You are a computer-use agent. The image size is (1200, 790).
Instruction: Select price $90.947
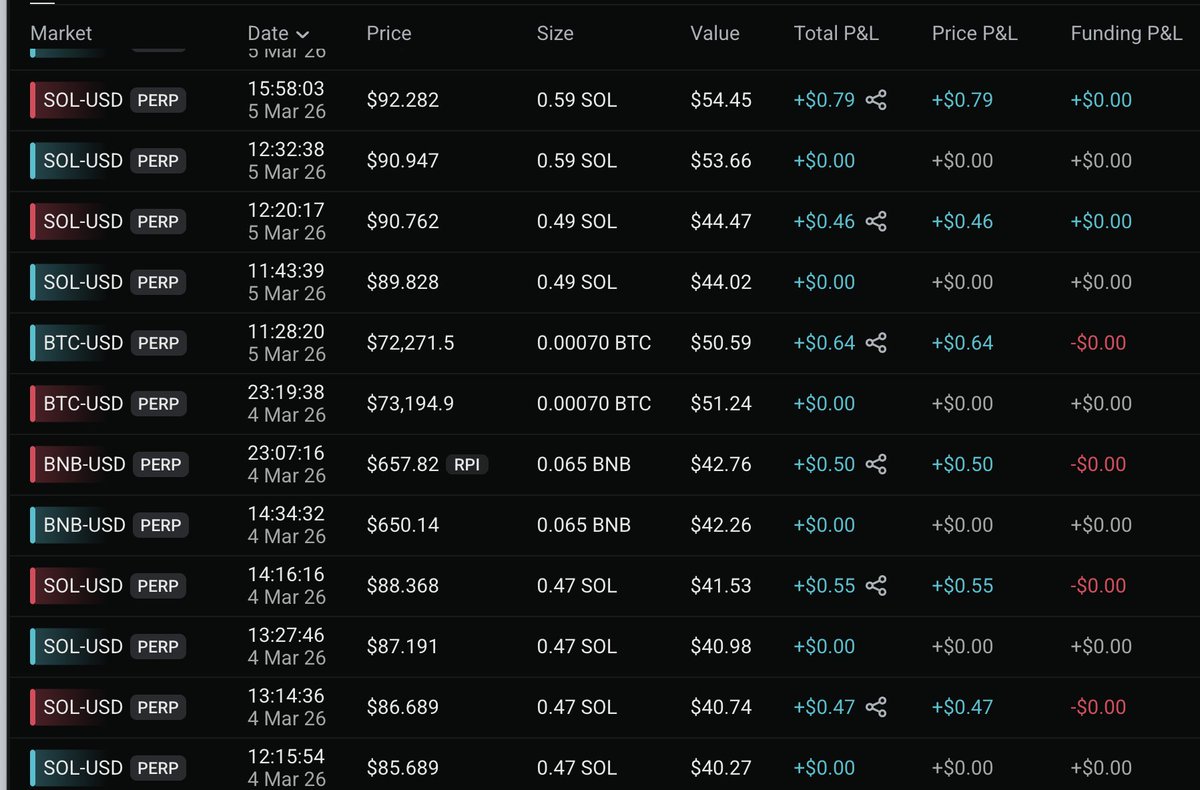point(403,161)
